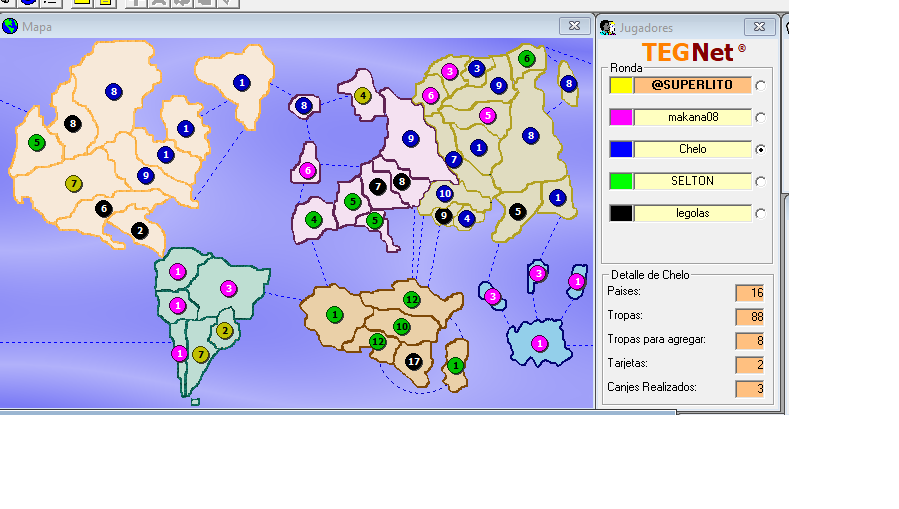
Task: Click the @SUPERLITO player name label
Action: click(692, 85)
